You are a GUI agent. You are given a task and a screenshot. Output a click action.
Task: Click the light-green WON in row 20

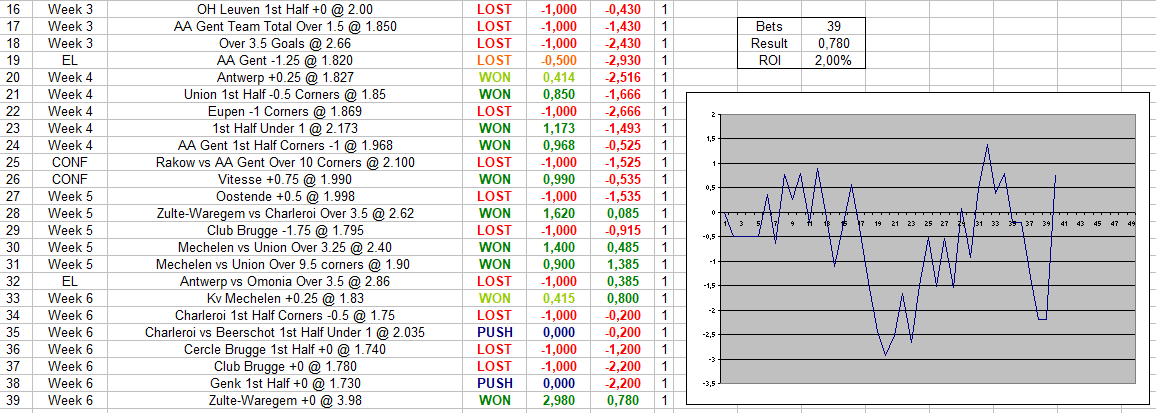[x=494, y=77]
